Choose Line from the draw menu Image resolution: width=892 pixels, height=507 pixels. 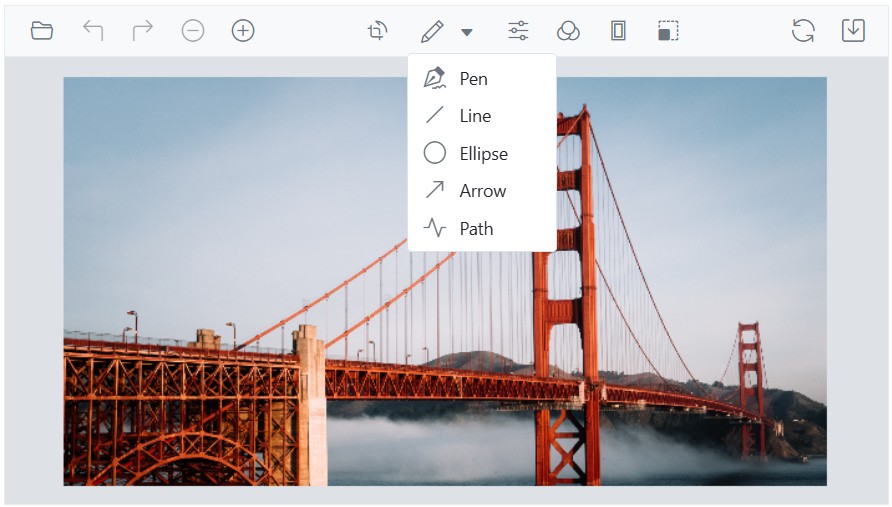482,116
